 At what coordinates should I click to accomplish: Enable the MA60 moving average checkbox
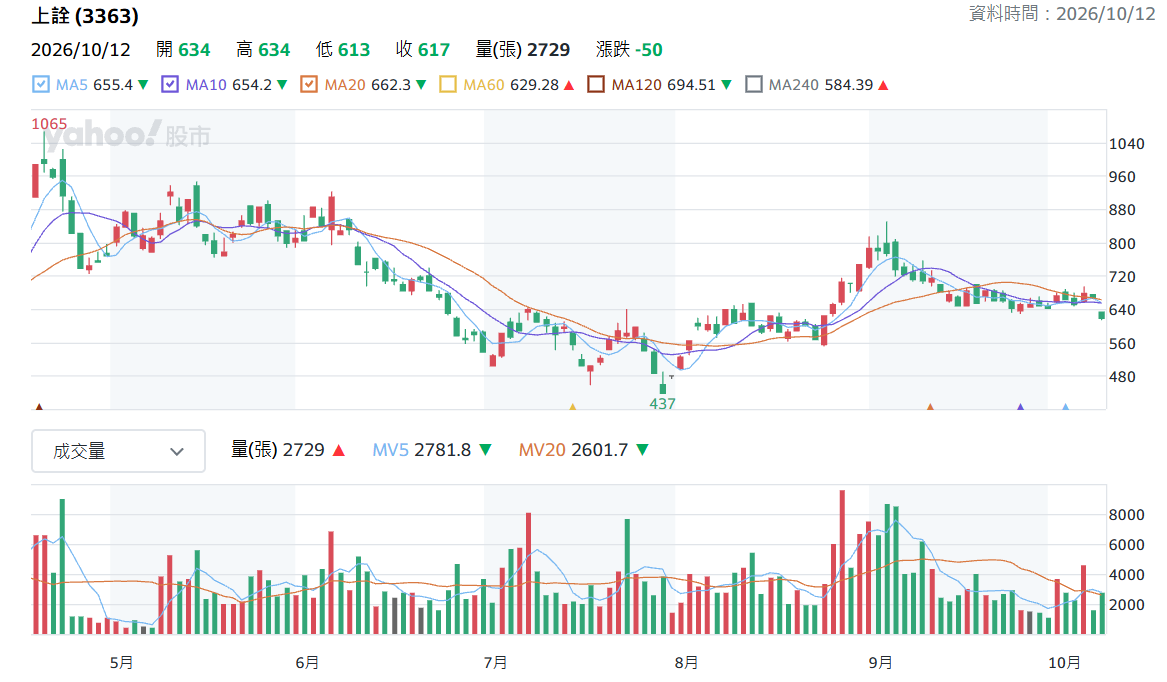click(448, 85)
